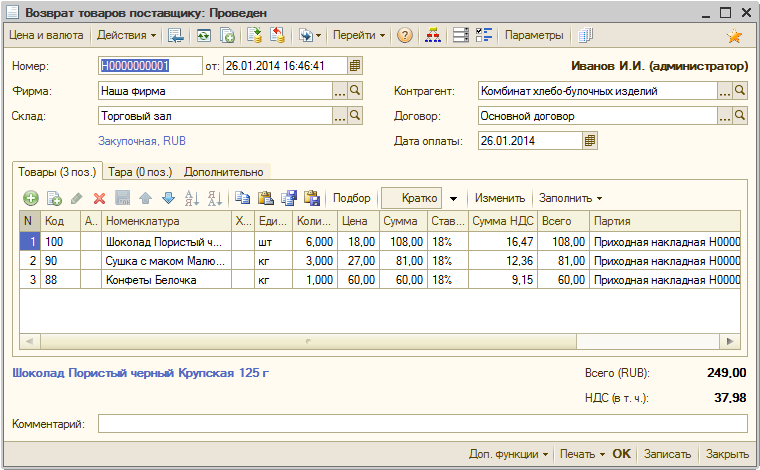
Task: Open the Печать dropdown menu
Action: pos(582,454)
